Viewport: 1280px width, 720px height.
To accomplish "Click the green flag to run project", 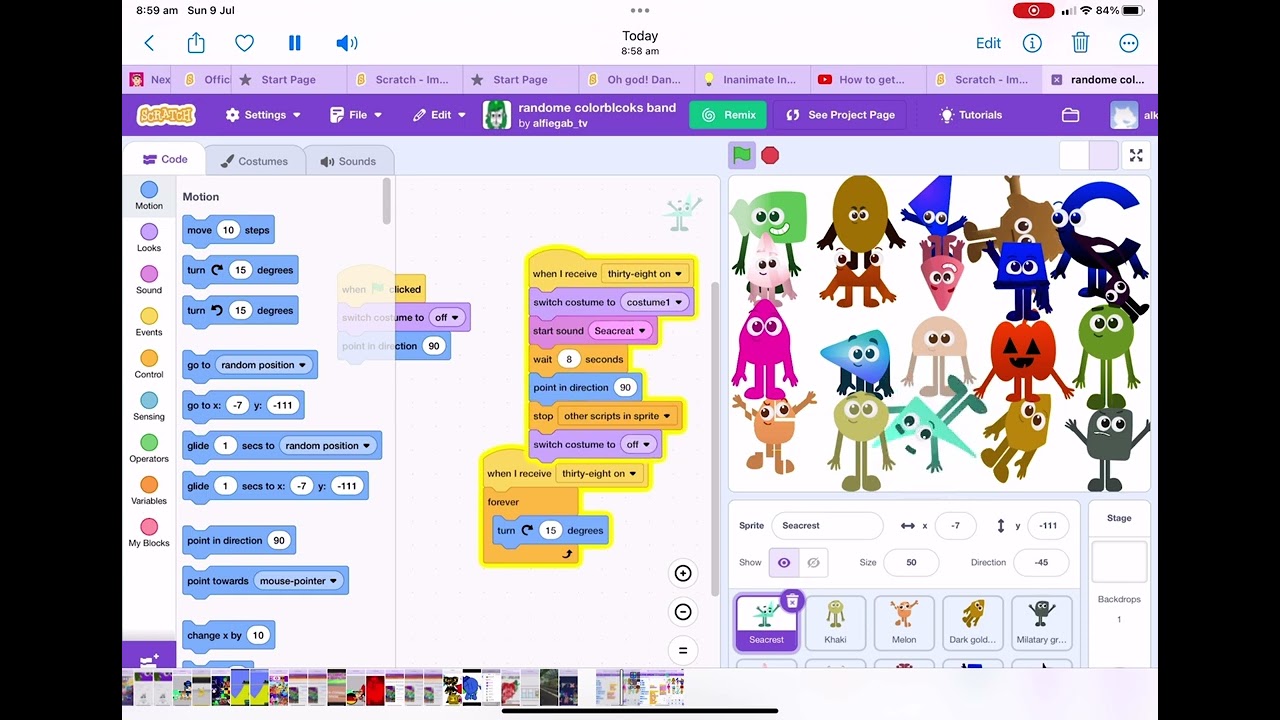I will pyautogui.click(x=742, y=155).
